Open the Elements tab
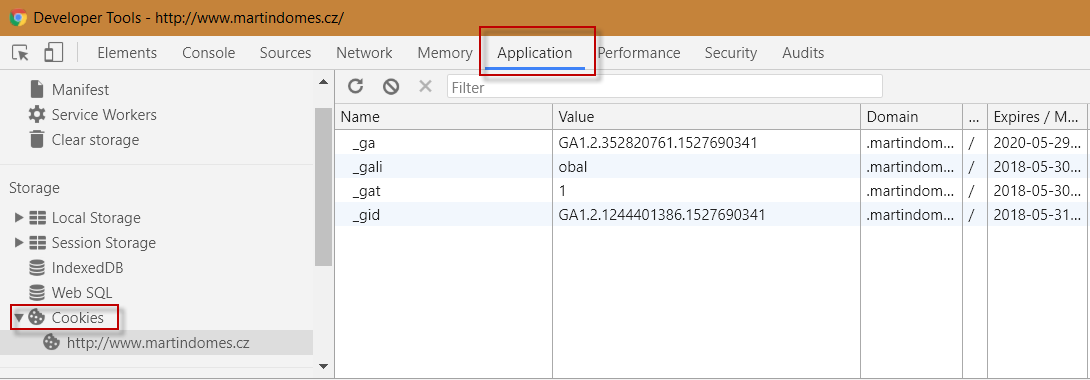Screen dimensions: 1090x380 pyautogui.click(x=127, y=53)
